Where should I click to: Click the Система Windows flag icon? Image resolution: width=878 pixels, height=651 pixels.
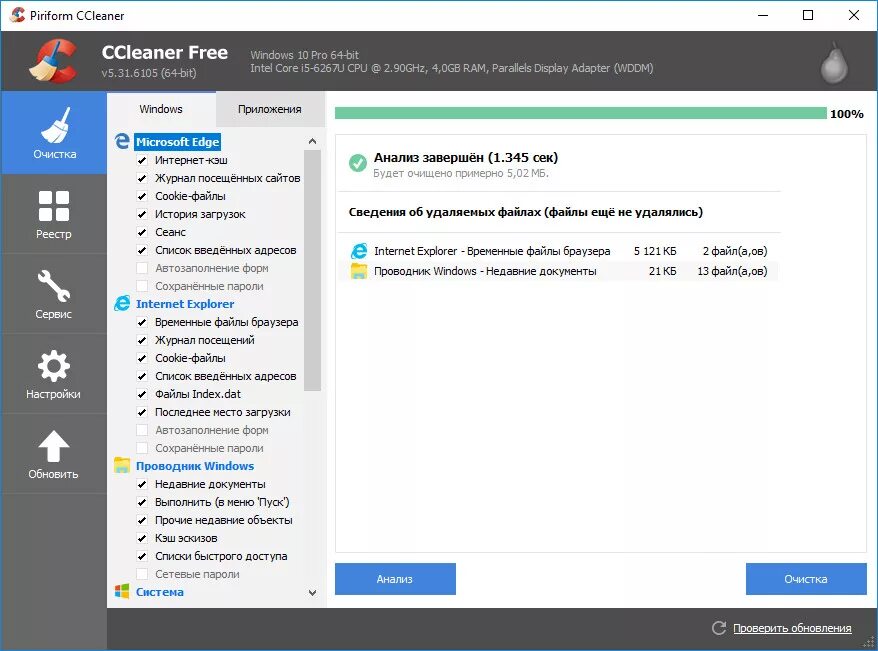coord(122,591)
